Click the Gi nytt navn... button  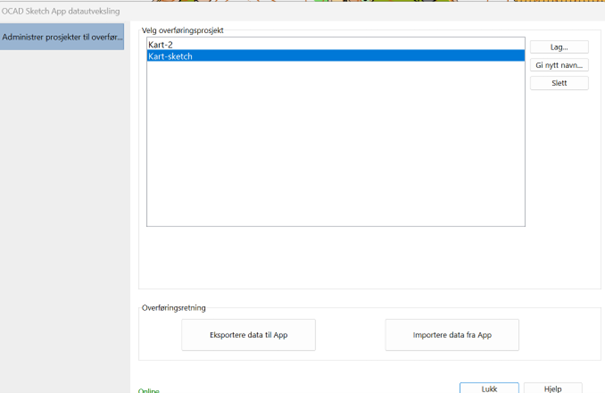(559, 65)
